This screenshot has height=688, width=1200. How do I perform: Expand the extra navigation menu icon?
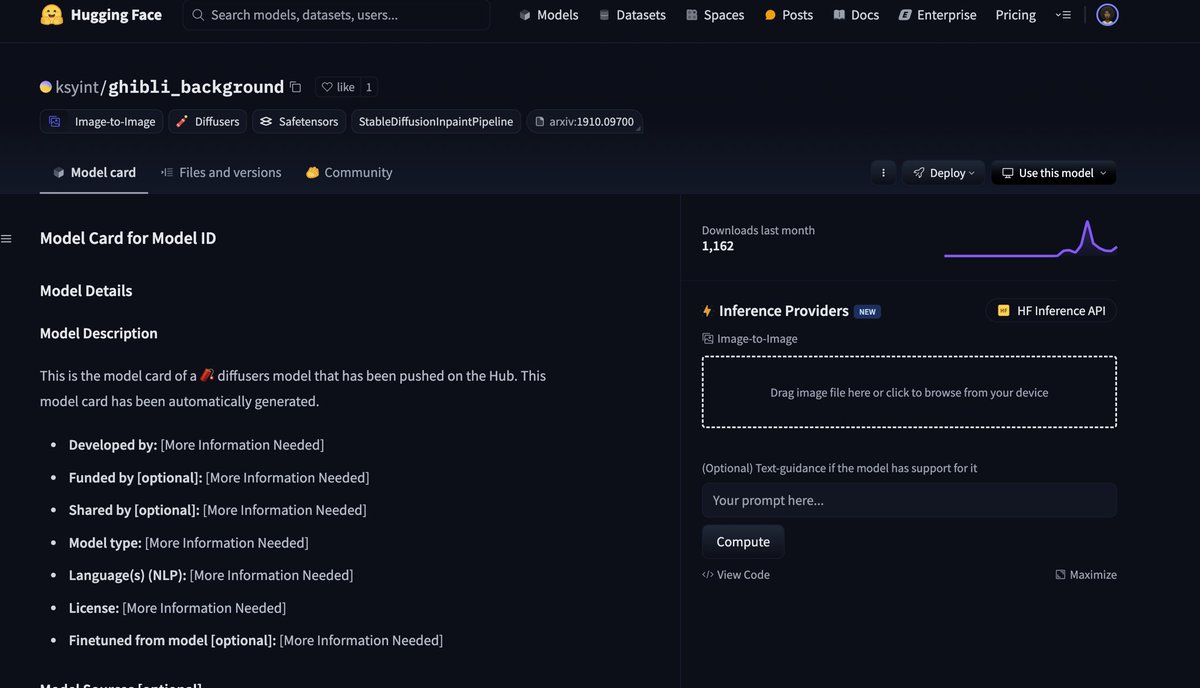point(1064,15)
